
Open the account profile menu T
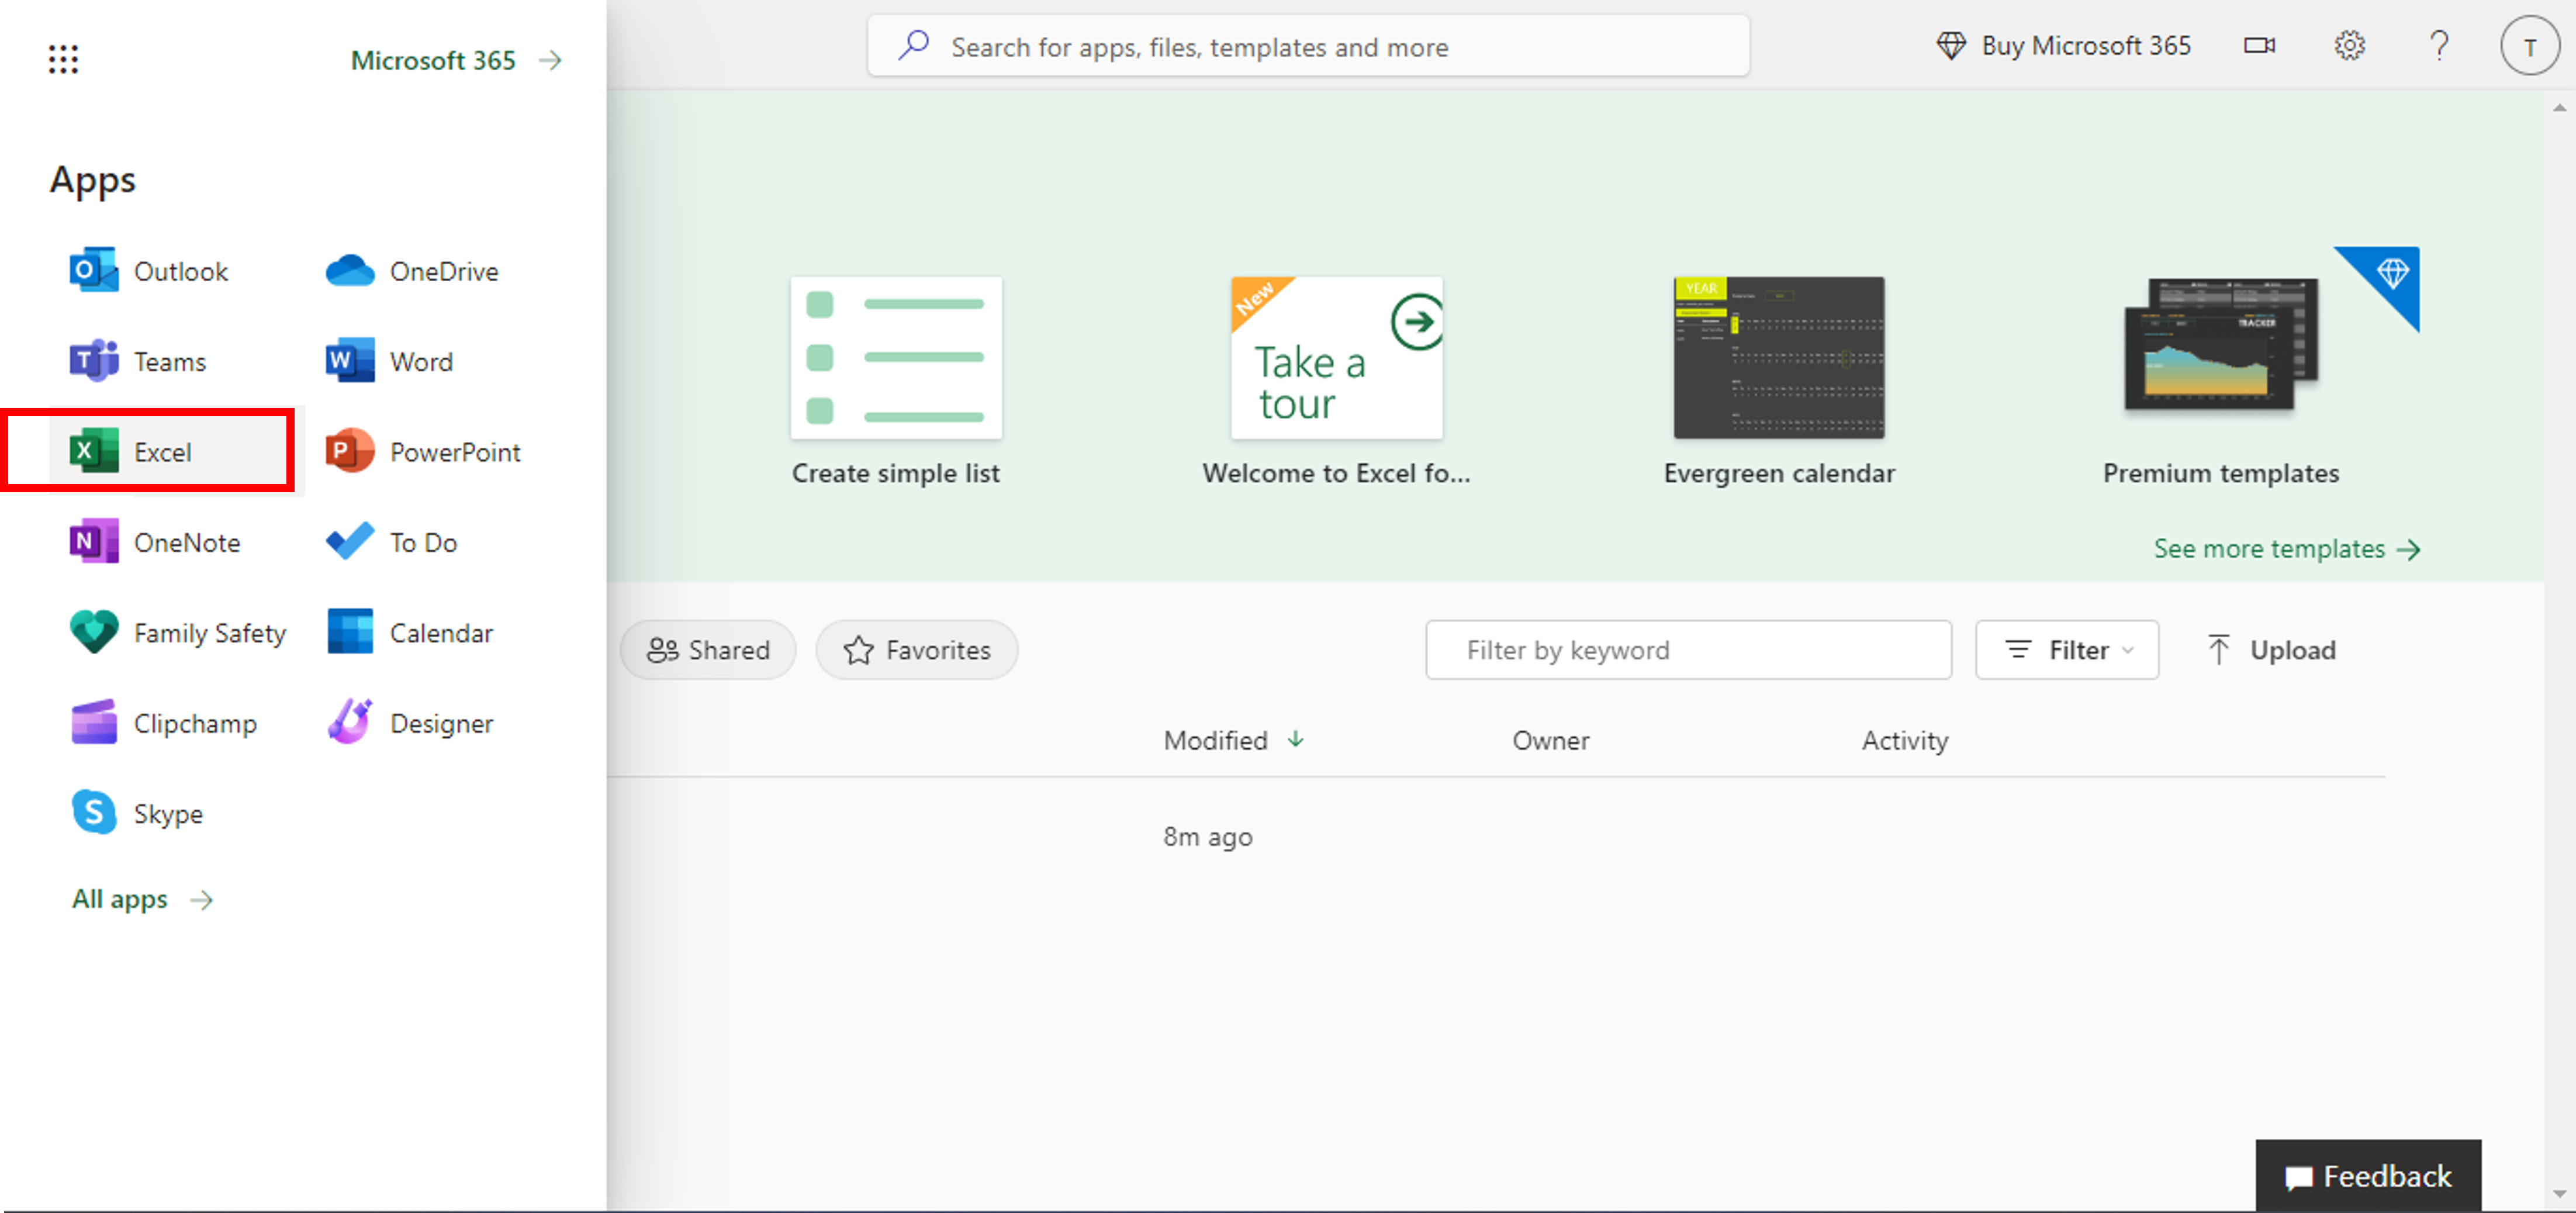[2529, 47]
